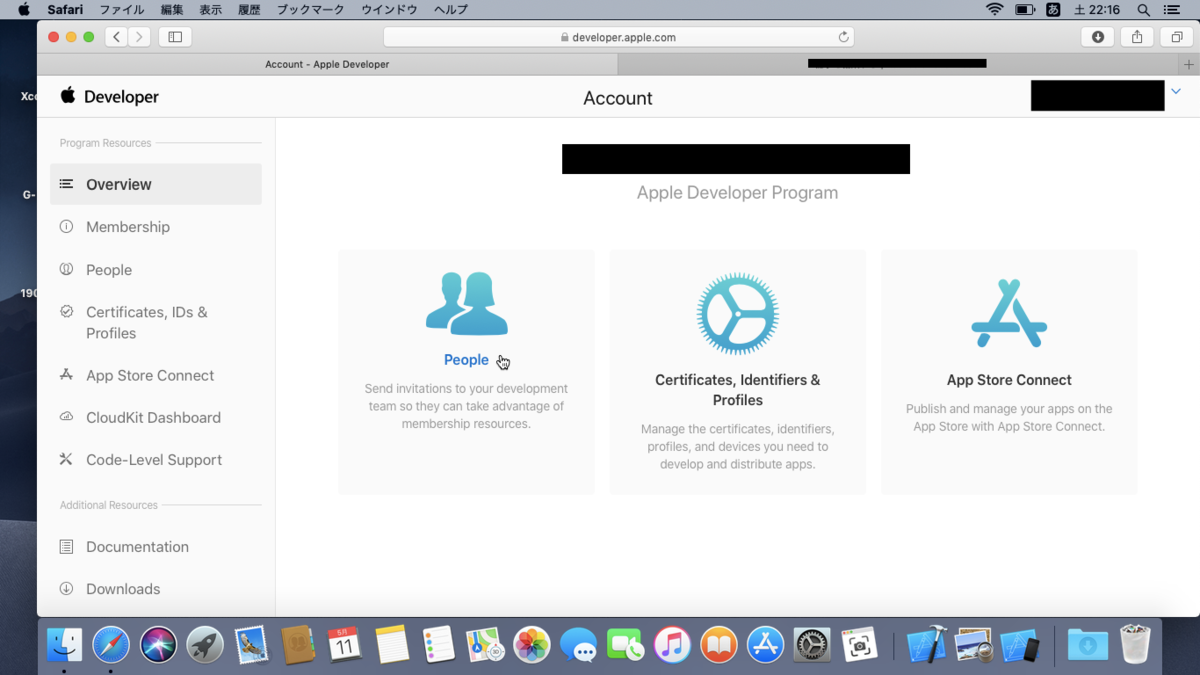
Task: Open Notification Center list icon
Action: click(1173, 9)
